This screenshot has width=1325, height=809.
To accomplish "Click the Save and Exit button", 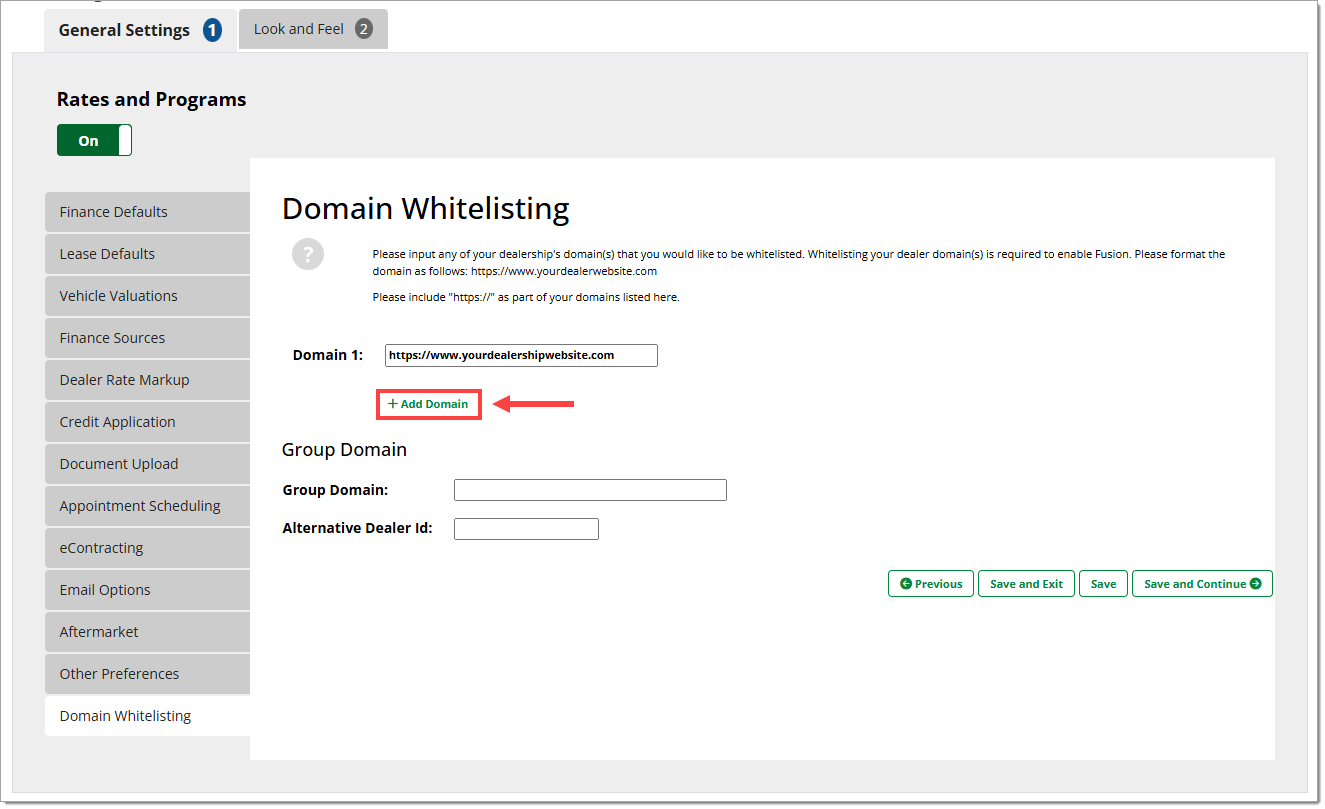I will tap(1026, 584).
